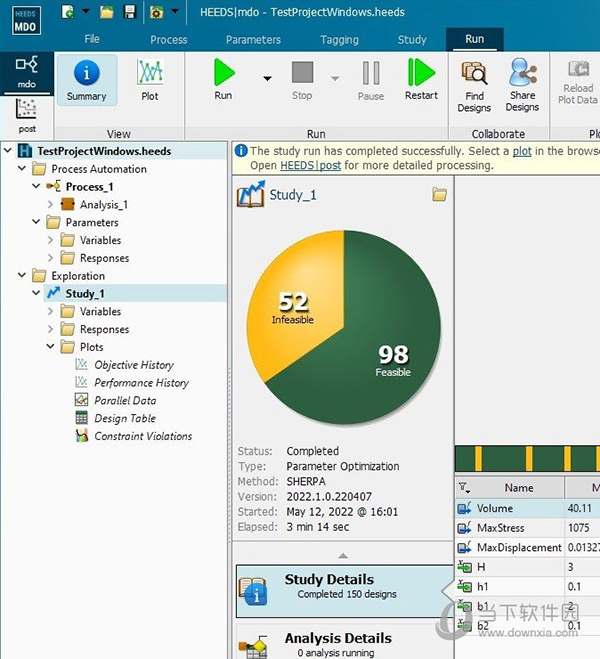Viewport: 600px width, 659px height.
Task: Open the folder icon in quick access toolbar
Action: [x=107, y=12]
